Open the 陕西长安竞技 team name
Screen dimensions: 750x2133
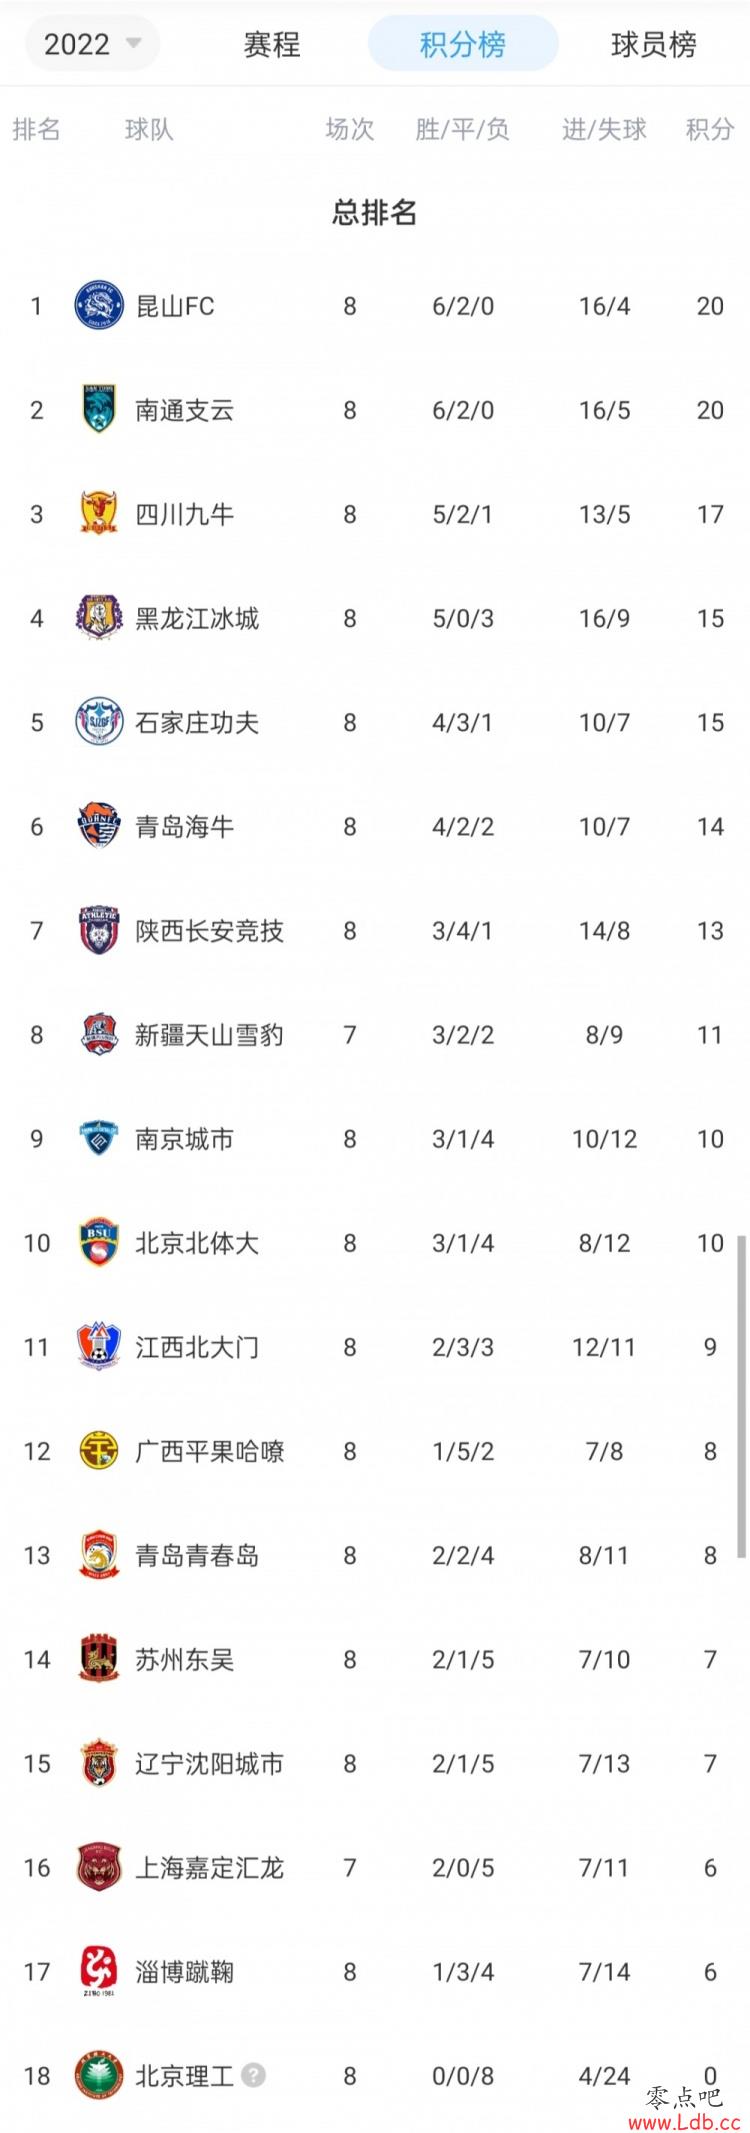click(209, 931)
